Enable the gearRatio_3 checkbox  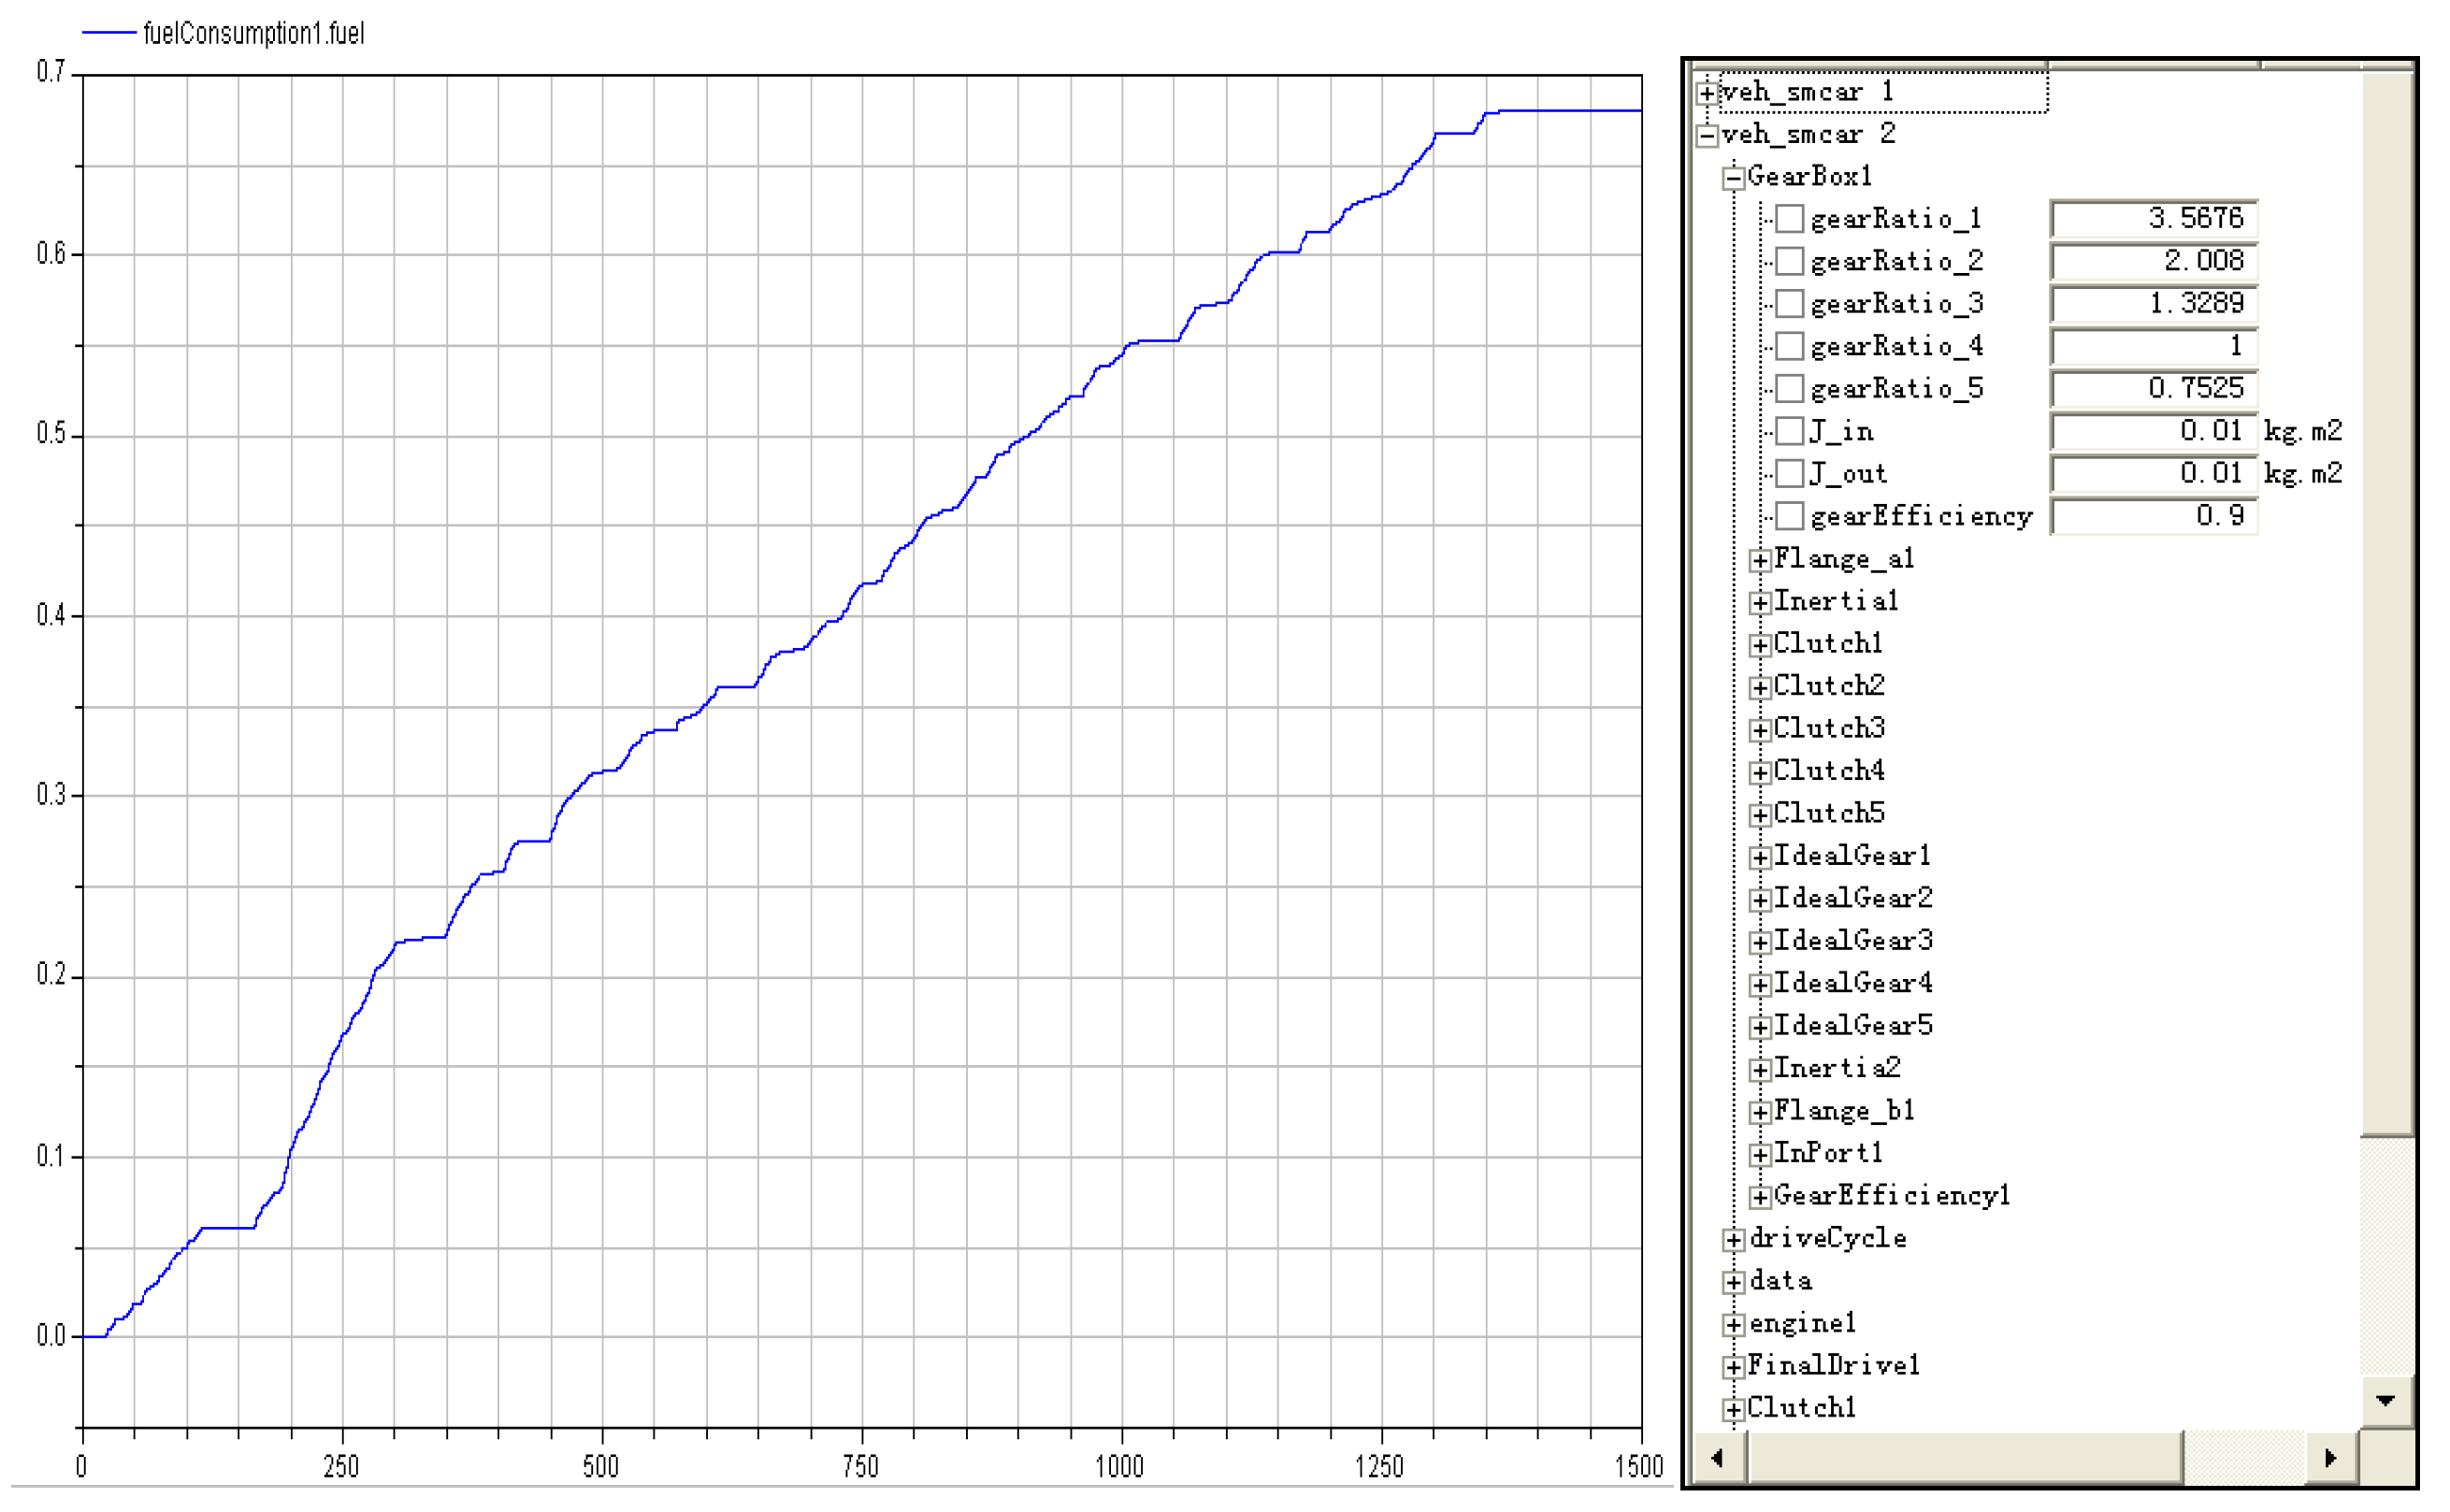coord(1789,303)
